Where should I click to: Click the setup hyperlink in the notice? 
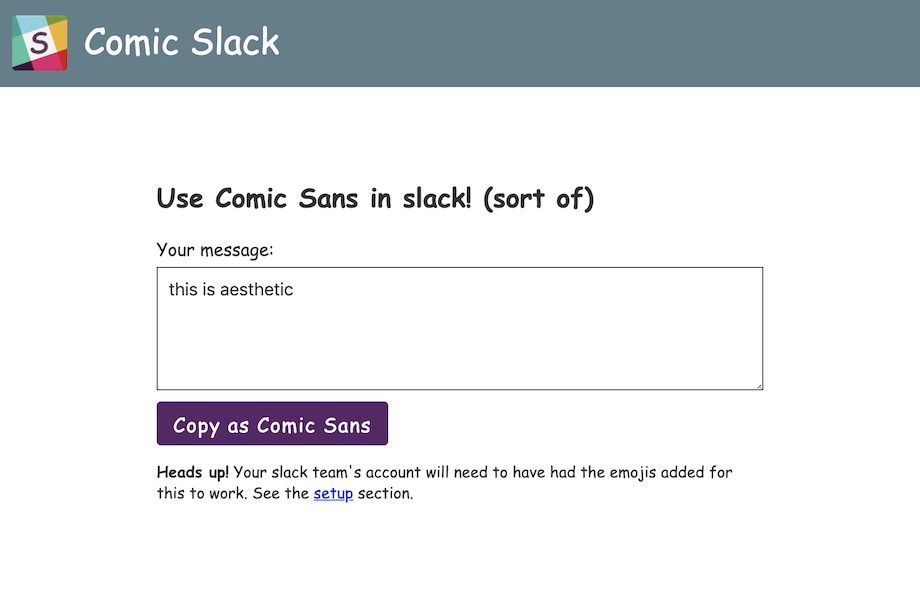click(333, 493)
